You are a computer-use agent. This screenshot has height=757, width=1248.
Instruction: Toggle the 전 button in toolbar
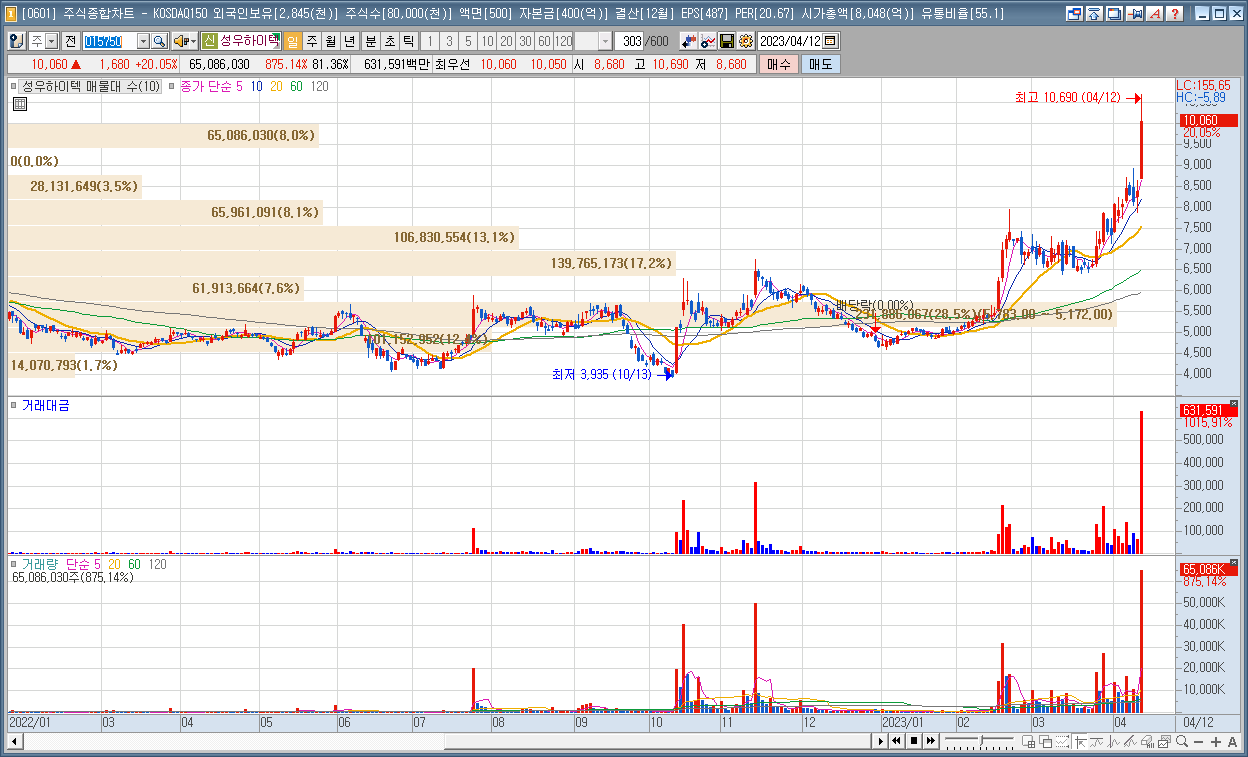tap(71, 41)
